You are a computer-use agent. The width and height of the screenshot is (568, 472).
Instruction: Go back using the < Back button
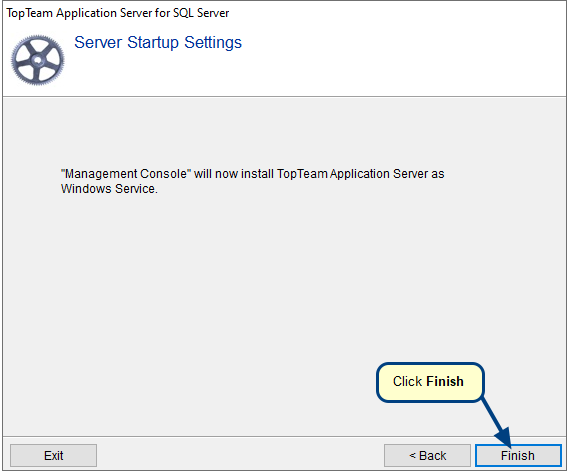pos(427,455)
